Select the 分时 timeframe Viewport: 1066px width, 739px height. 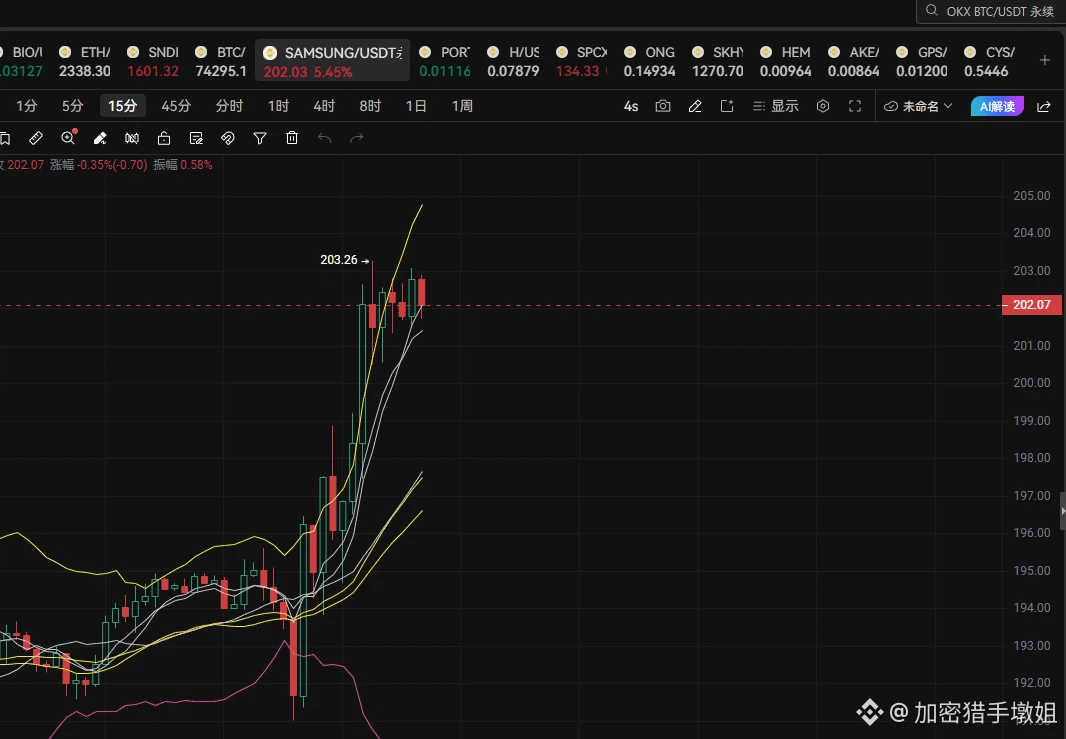(x=229, y=106)
